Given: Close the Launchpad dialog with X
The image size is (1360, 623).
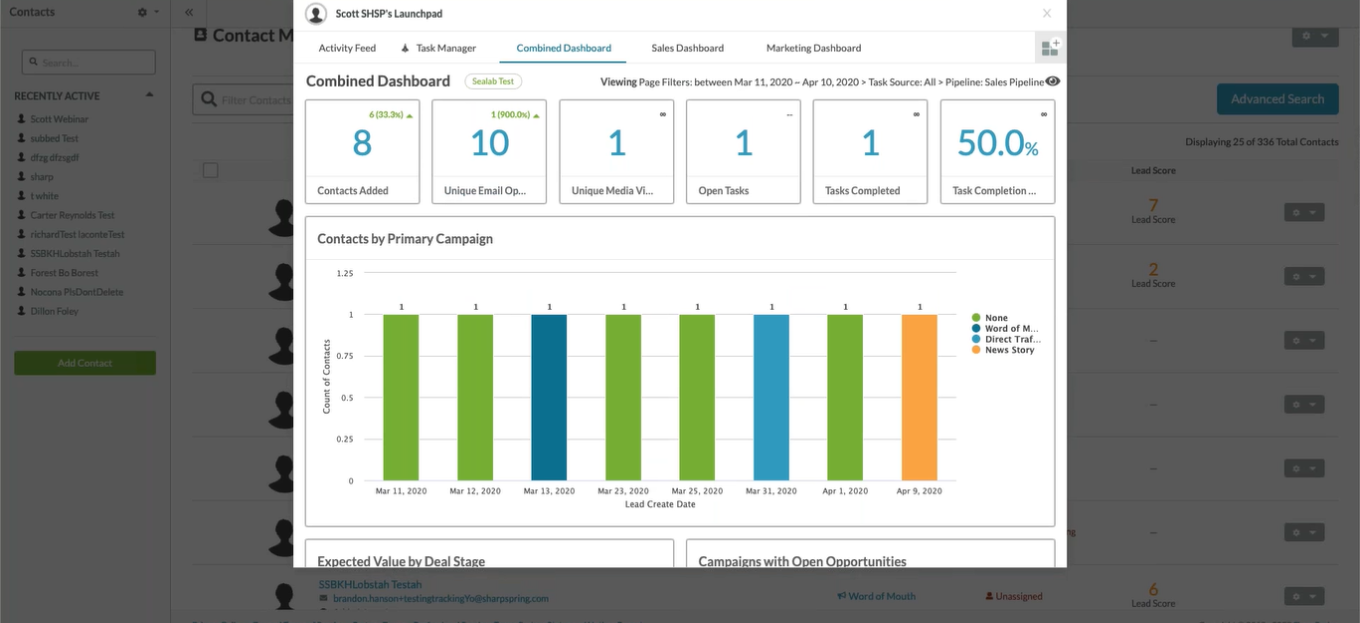Looking at the screenshot, I should pyautogui.click(x=1047, y=14).
